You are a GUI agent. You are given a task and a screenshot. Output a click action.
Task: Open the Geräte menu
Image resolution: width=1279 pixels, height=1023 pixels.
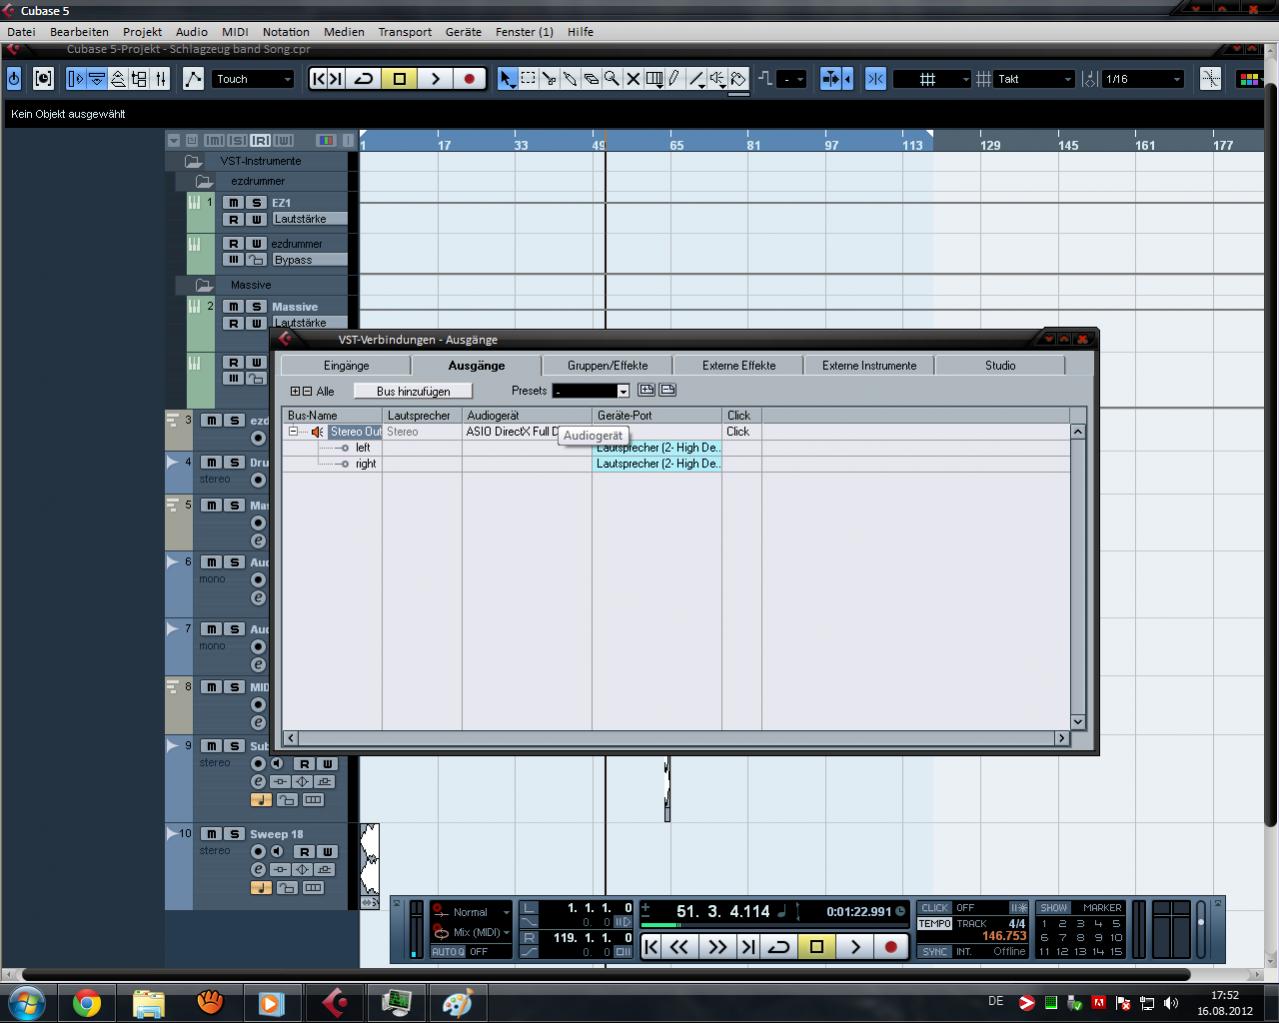pos(463,32)
